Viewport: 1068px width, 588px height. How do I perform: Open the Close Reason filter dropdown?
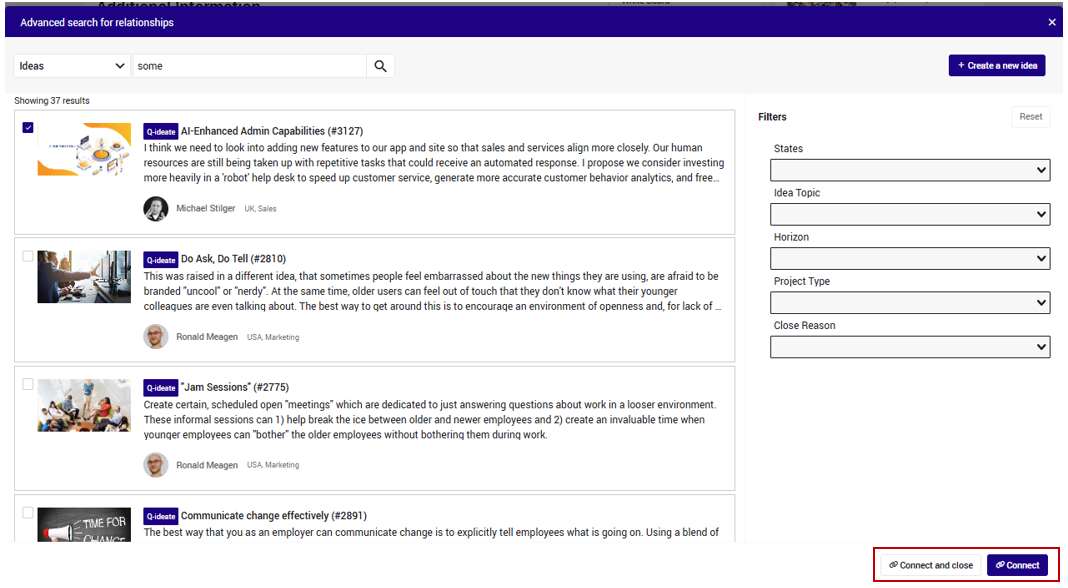910,347
